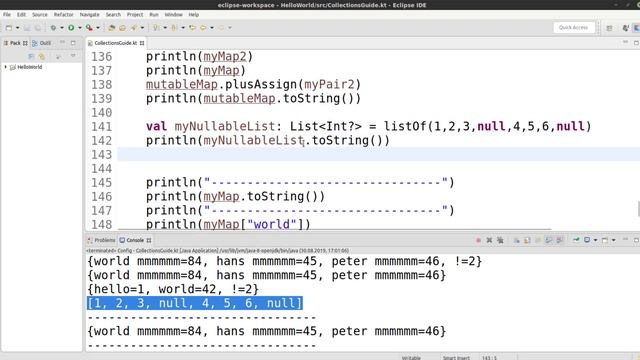Click the Open Perspective icon
Viewport: 640px width, 360px height.
click(x=609, y=28)
